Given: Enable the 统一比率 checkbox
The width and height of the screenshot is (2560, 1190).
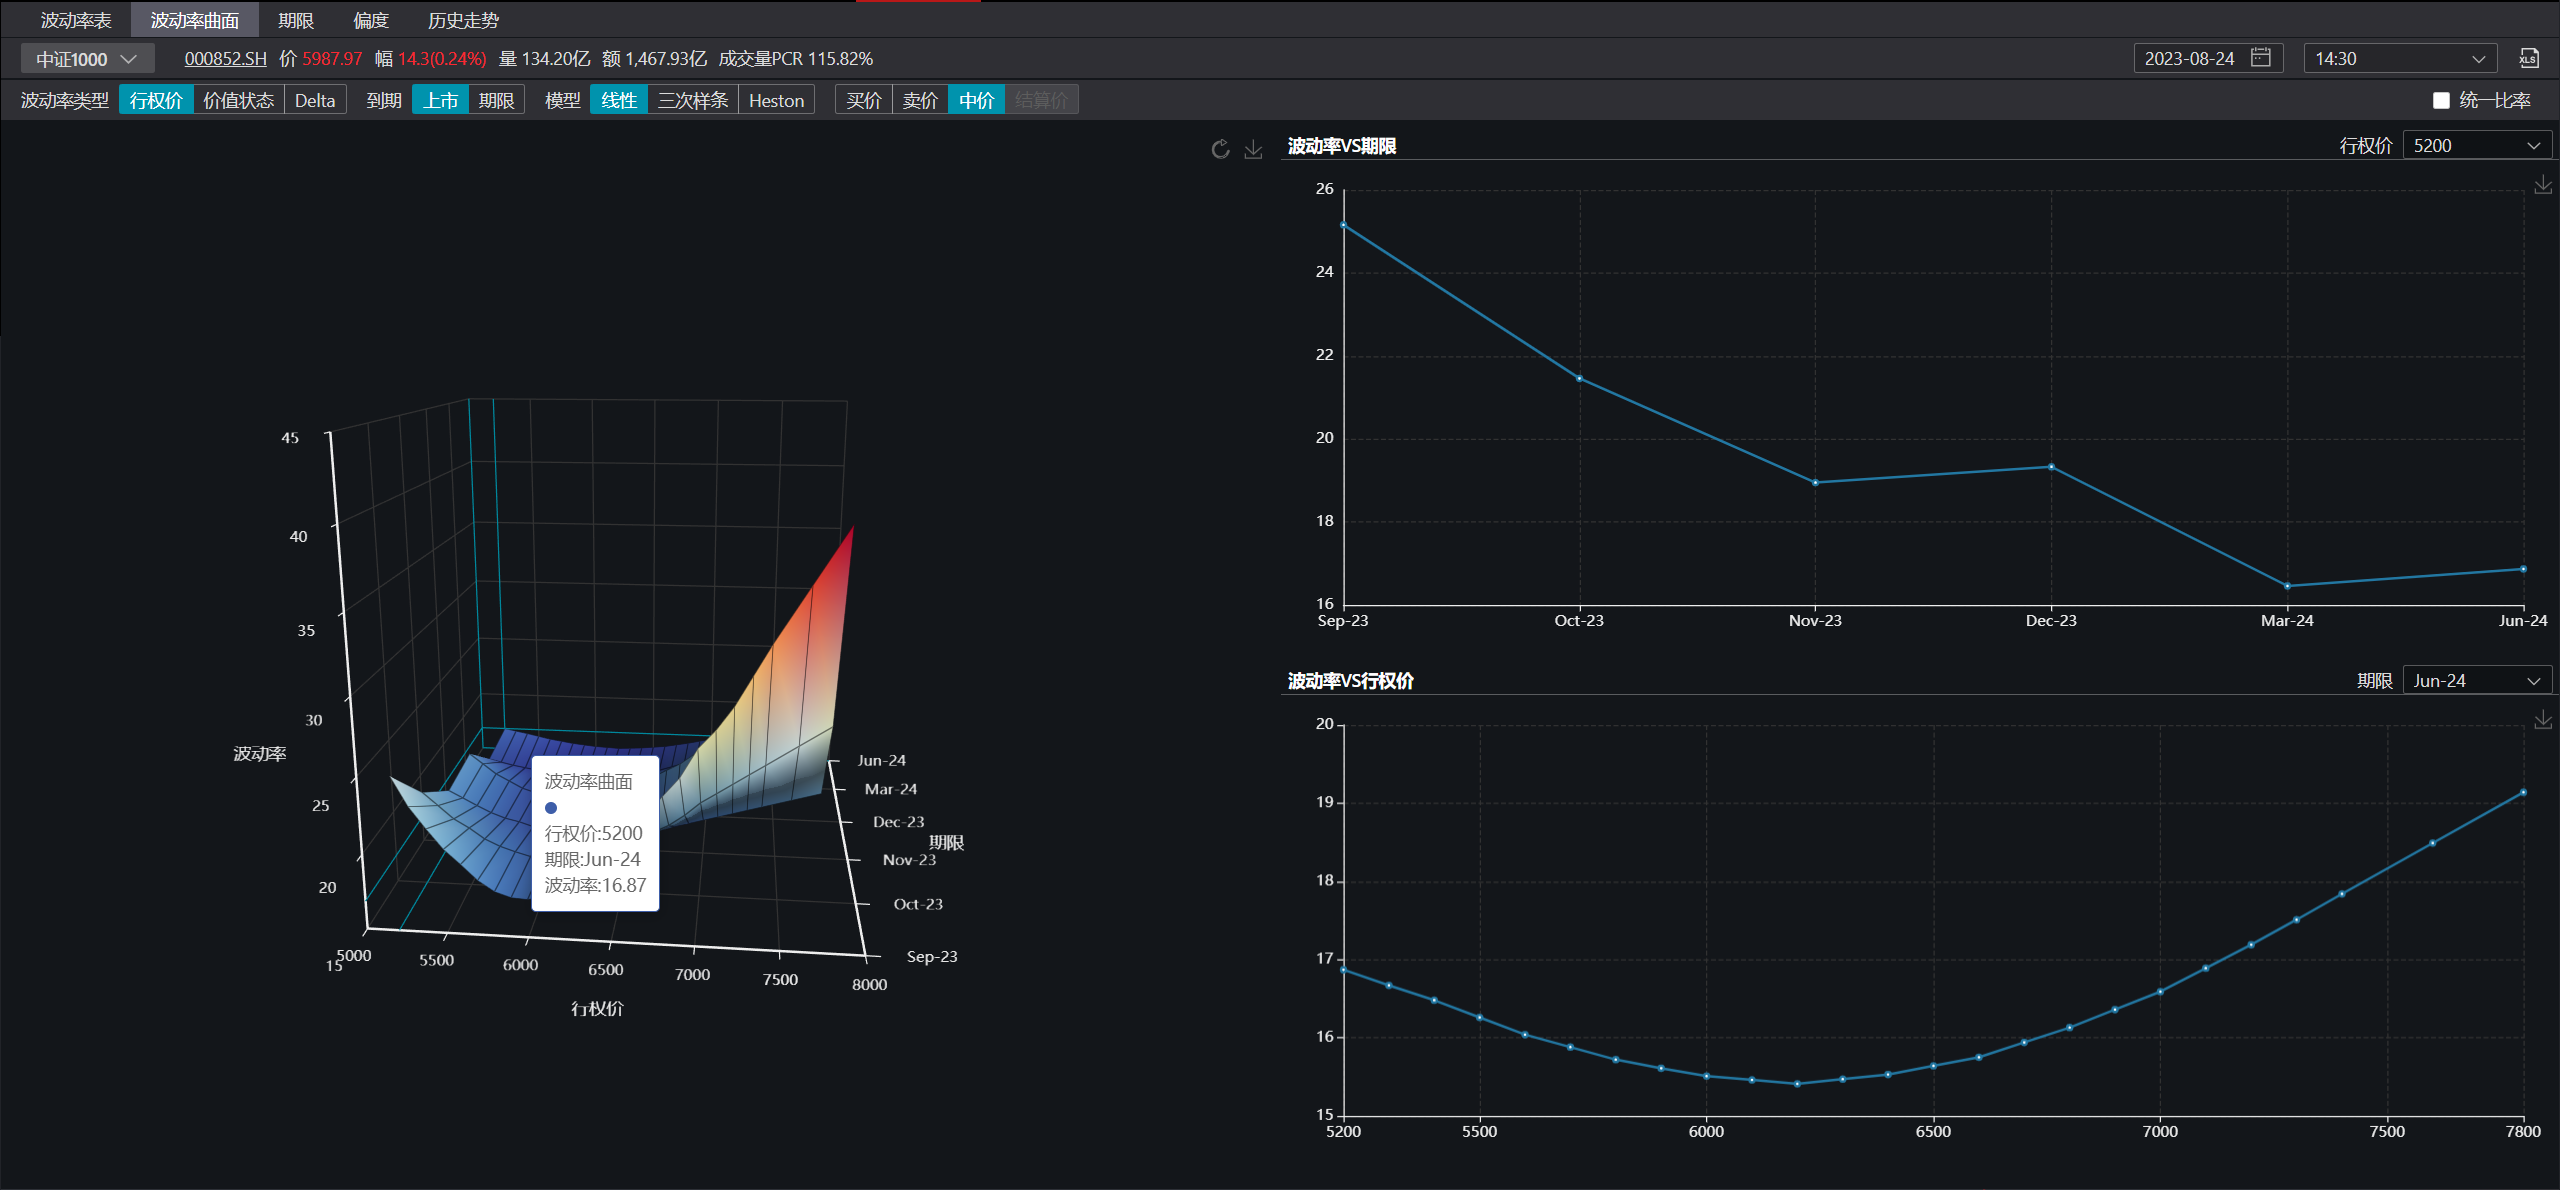Looking at the screenshot, I should [x=2441, y=100].
